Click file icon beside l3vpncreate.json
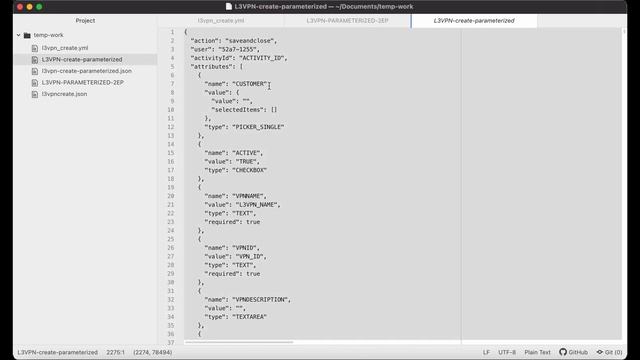 [35, 94]
